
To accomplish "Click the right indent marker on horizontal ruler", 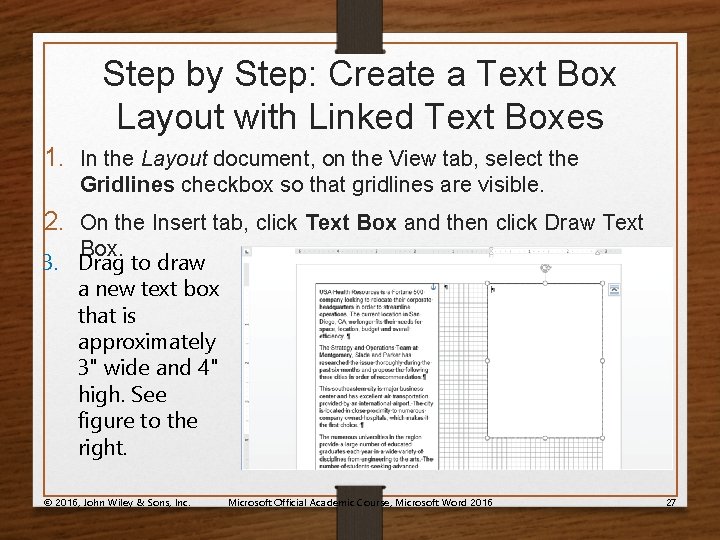I will tap(599, 252).
